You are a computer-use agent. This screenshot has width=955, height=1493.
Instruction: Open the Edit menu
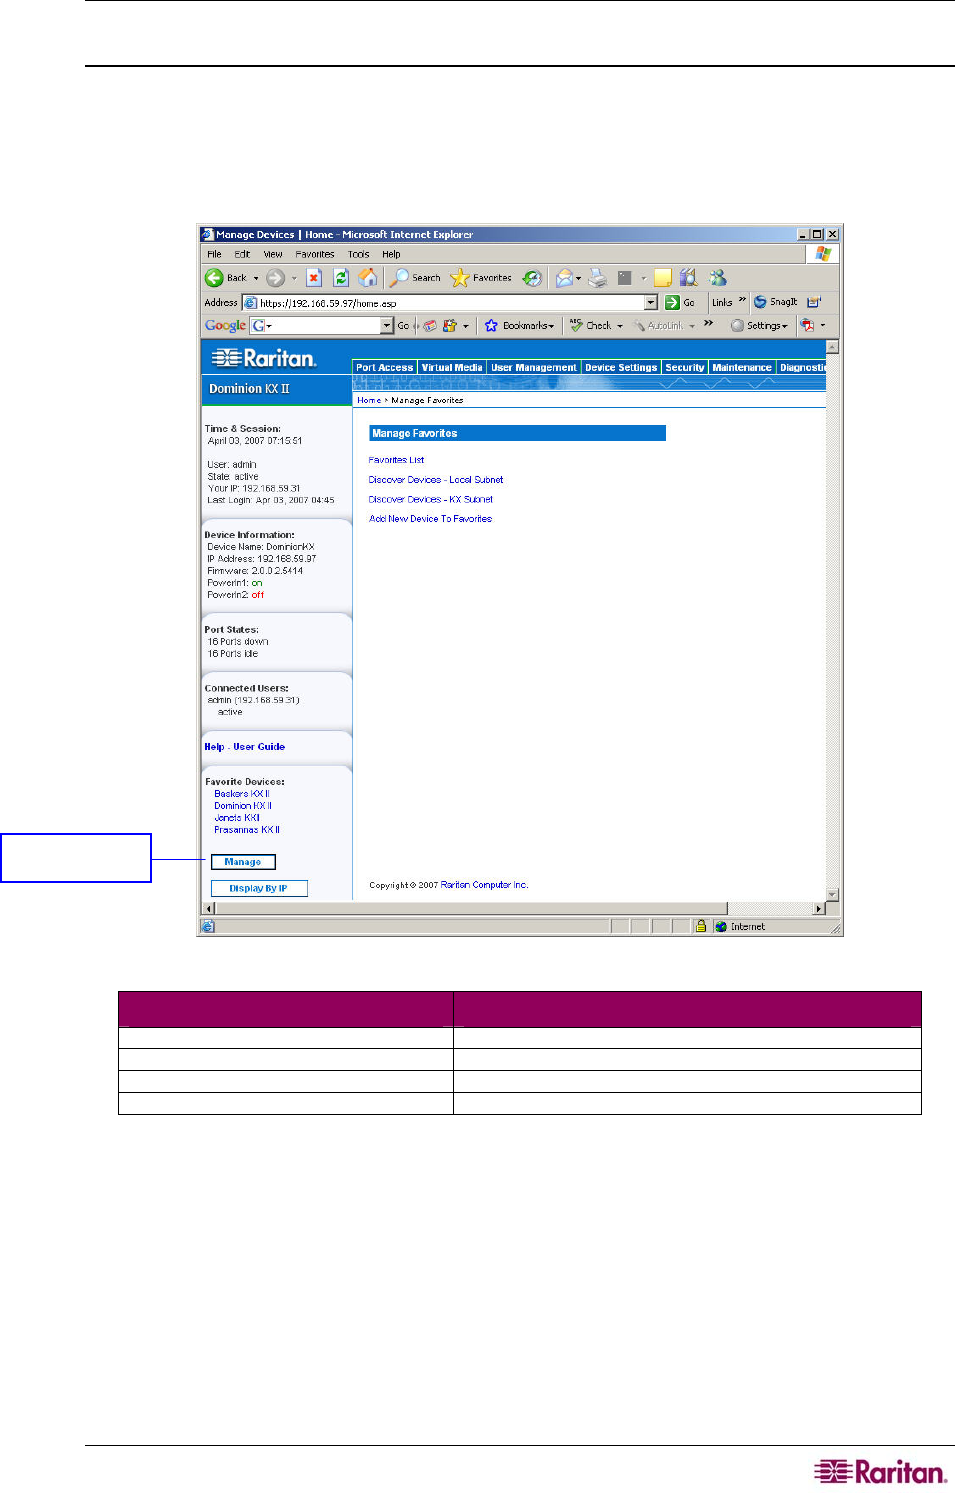click(242, 255)
